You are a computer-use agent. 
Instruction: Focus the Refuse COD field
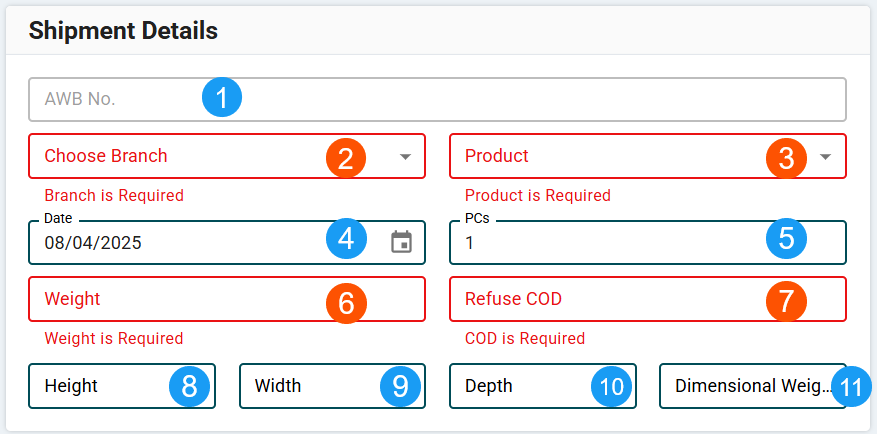(x=600, y=300)
